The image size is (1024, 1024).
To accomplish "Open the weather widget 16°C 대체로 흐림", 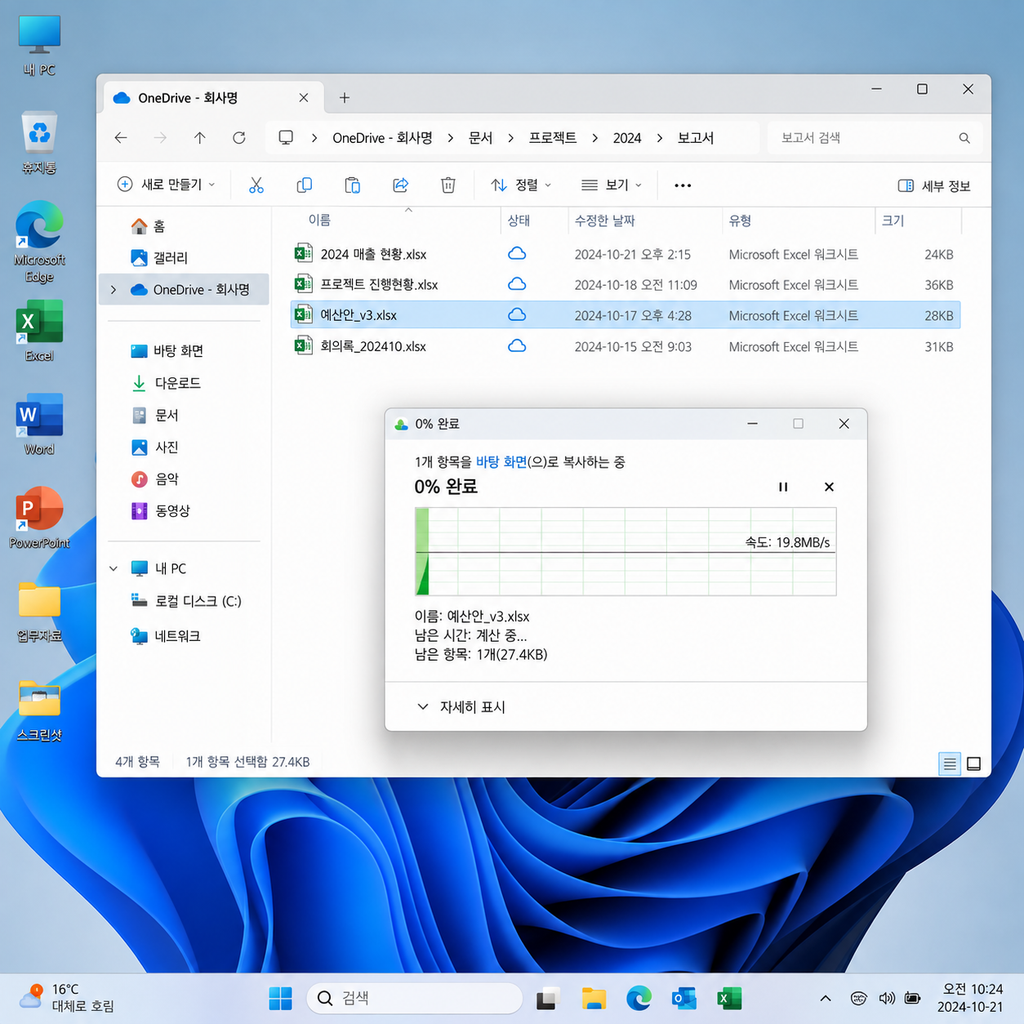I will 67,998.
